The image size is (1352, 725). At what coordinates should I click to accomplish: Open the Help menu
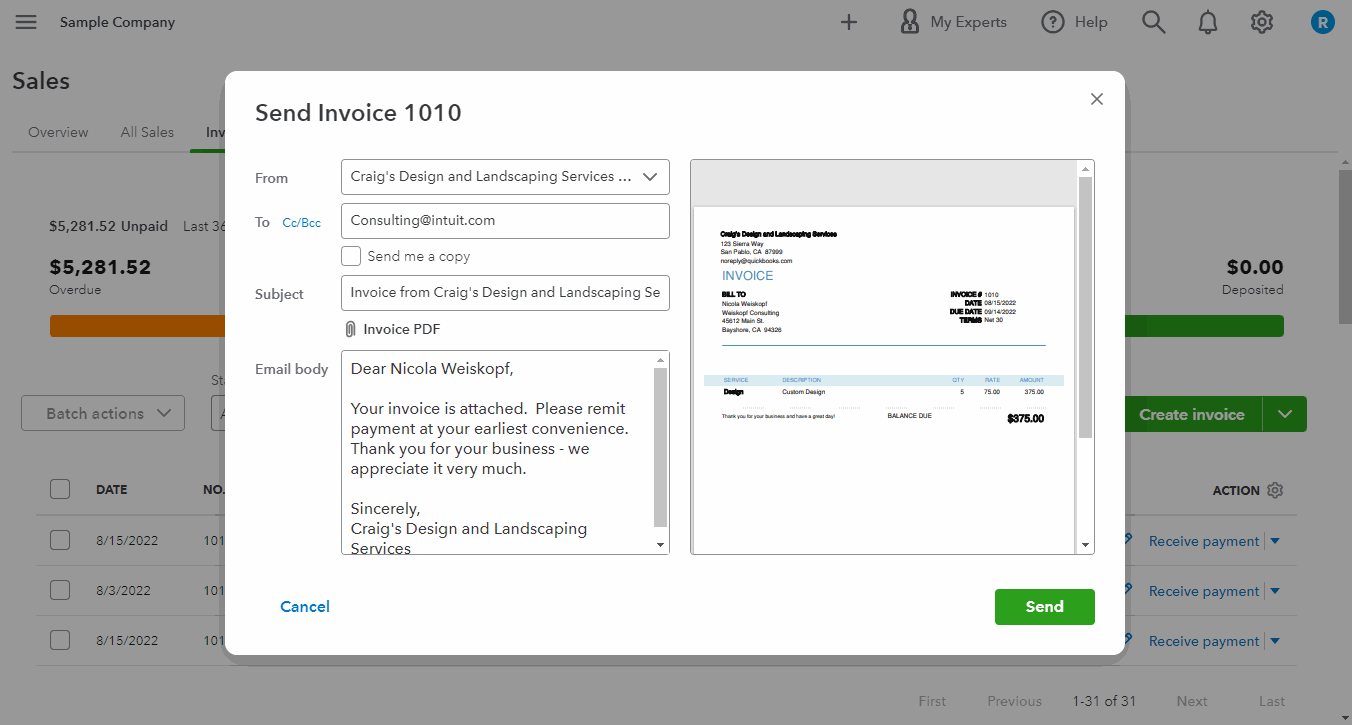point(1074,22)
